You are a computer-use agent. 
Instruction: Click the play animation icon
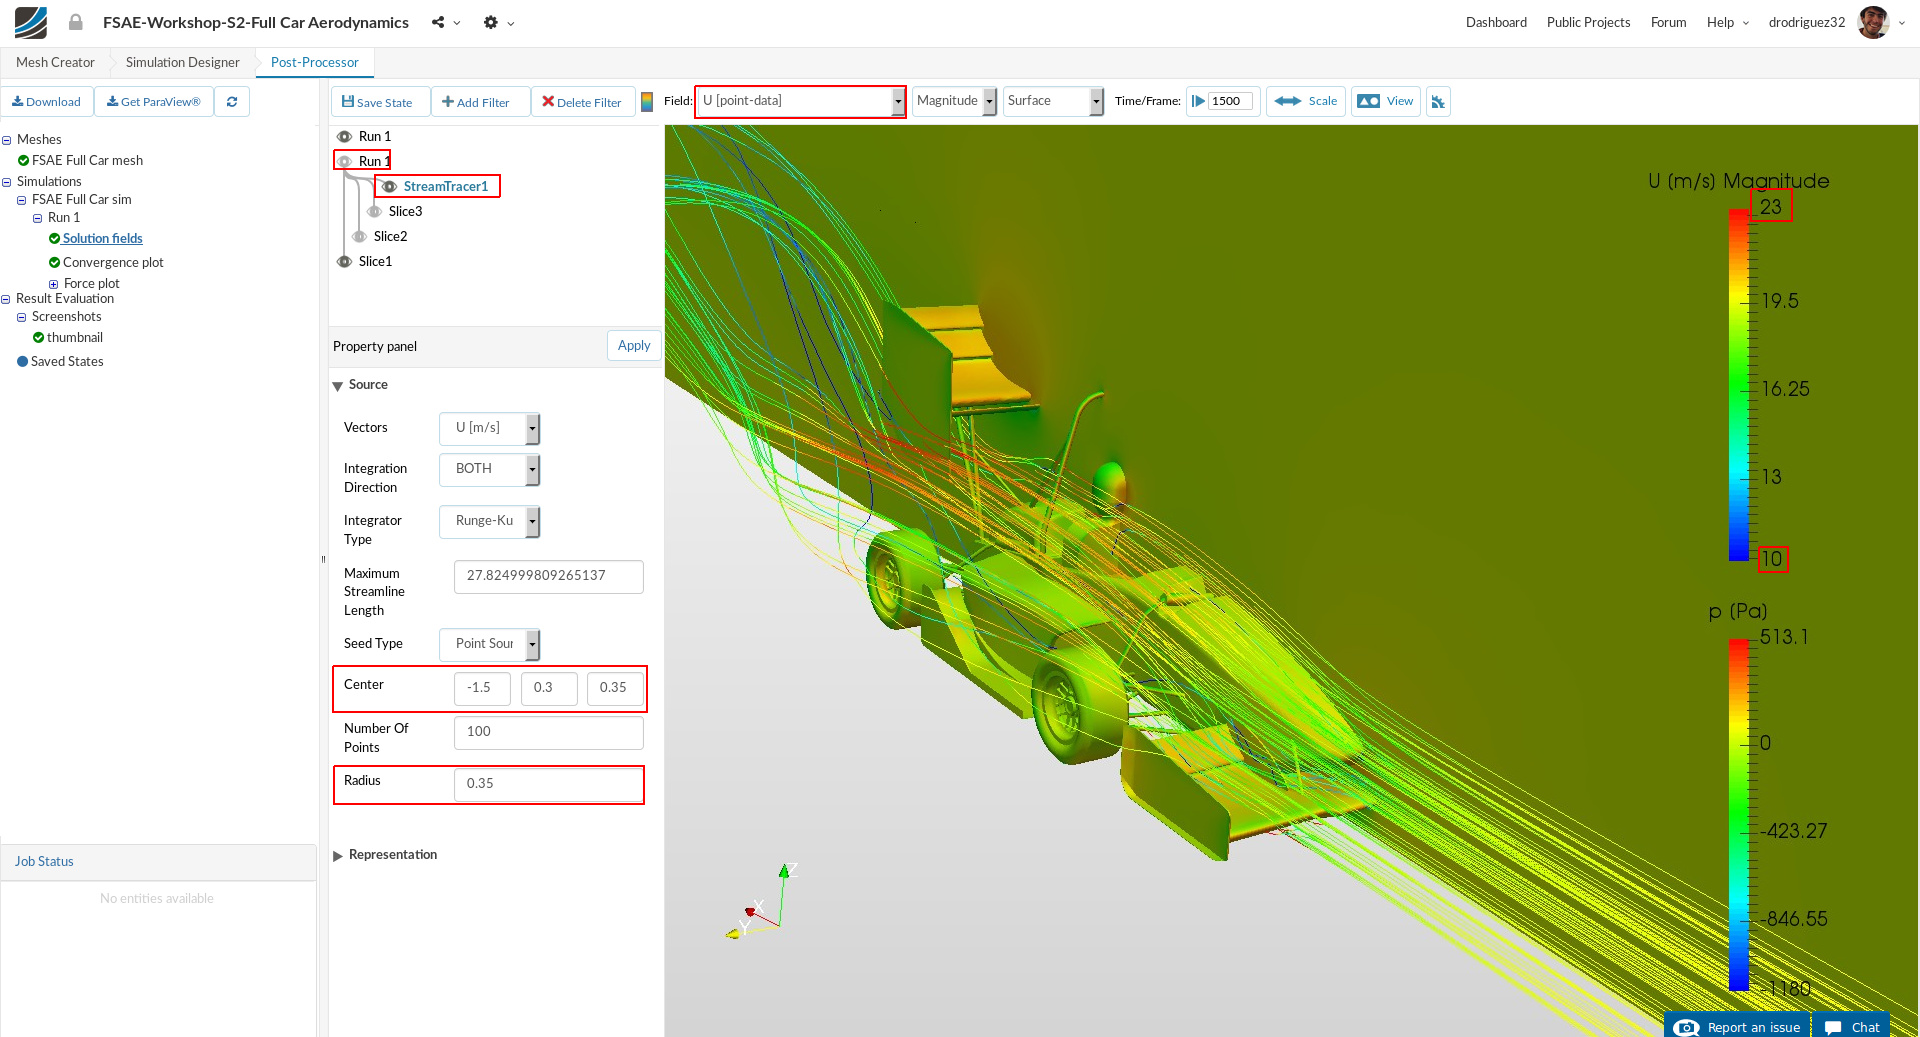point(1198,101)
